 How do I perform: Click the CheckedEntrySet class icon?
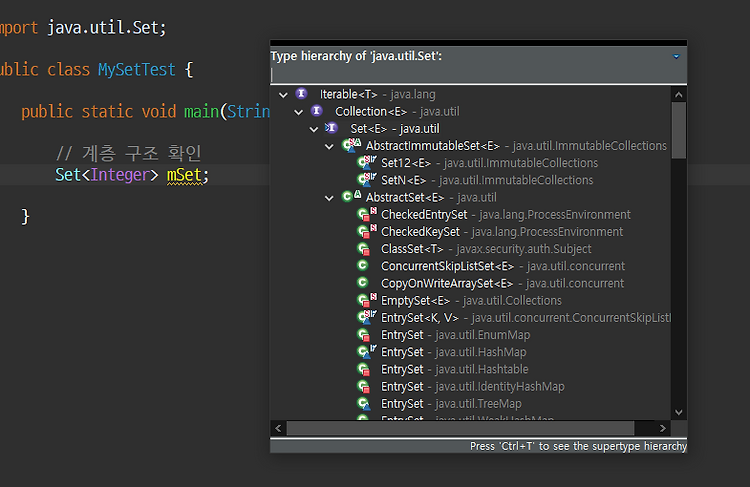tap(367, 214)
